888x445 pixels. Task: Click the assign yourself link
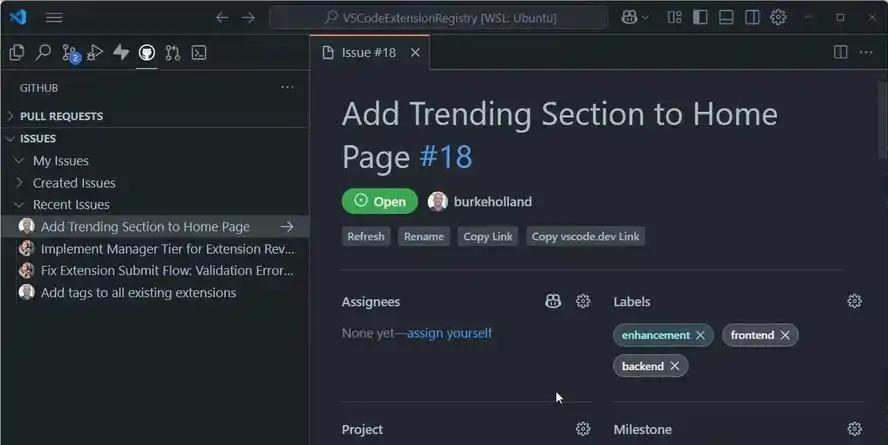449,333
